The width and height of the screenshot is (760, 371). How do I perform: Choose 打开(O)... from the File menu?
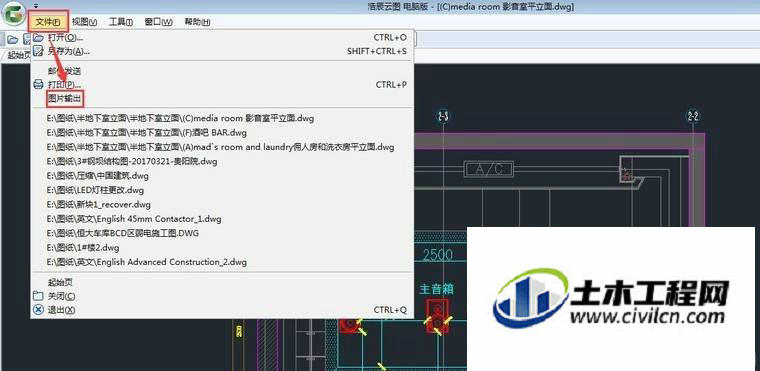[222, 37]
